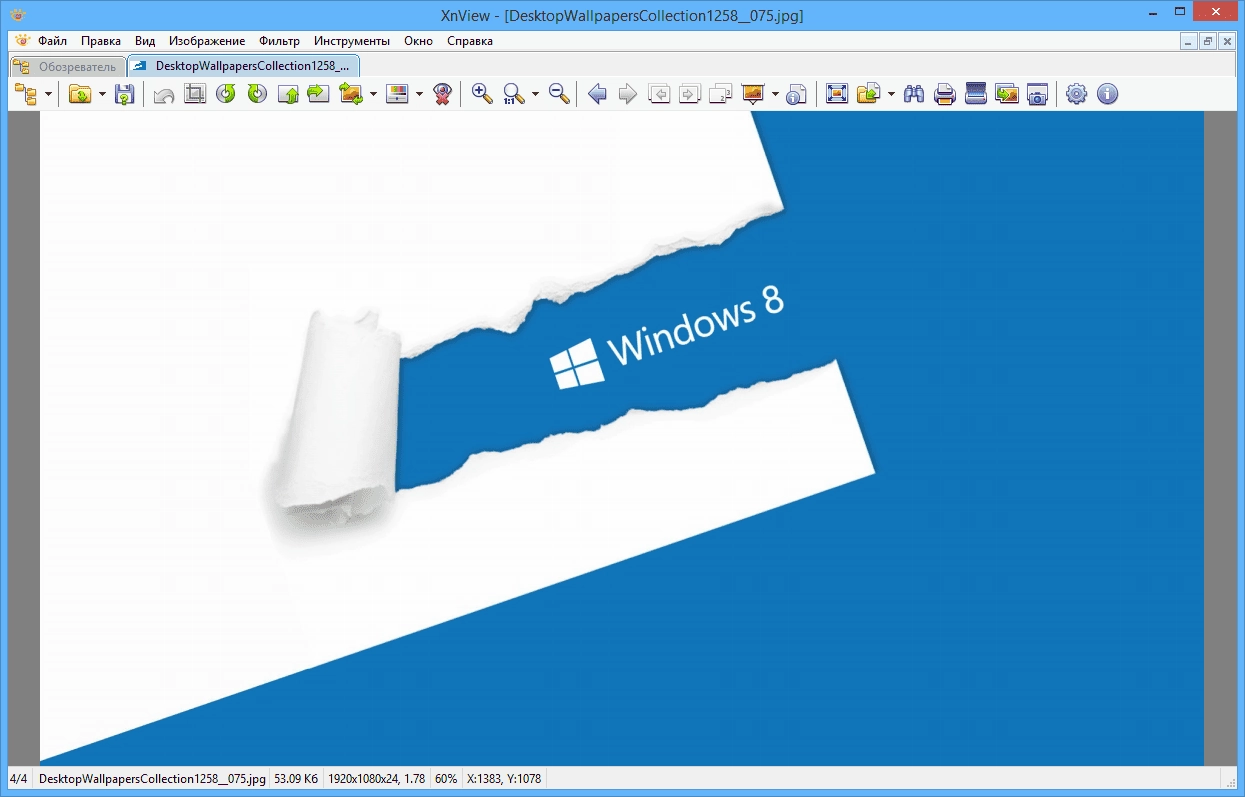The image size is (1245, 797).
Task: Click the 53.09 КБ file size
Action: [x=296, y=778]
